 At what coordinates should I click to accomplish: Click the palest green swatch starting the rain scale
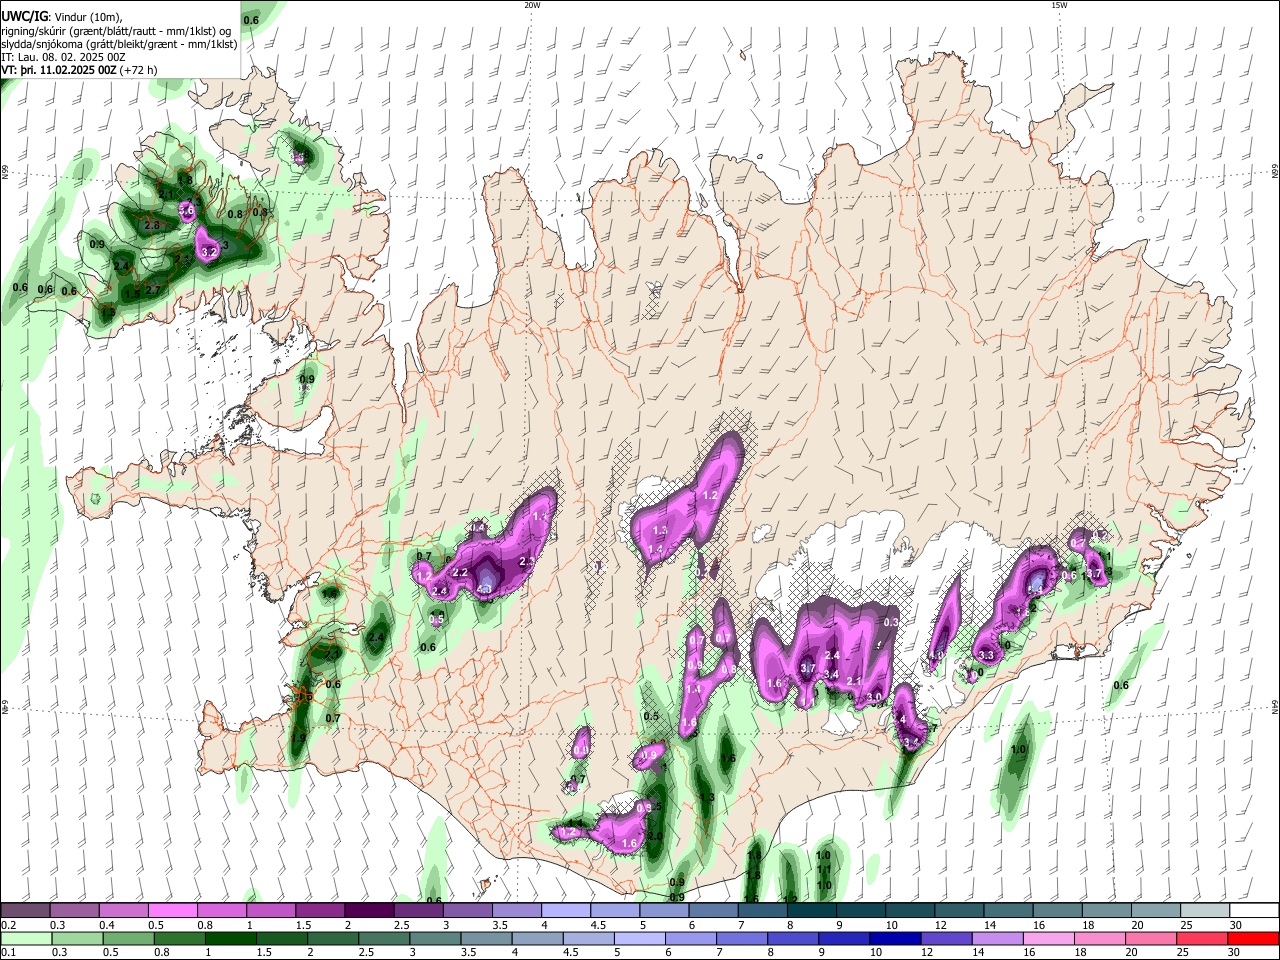(x=25, y=938)
